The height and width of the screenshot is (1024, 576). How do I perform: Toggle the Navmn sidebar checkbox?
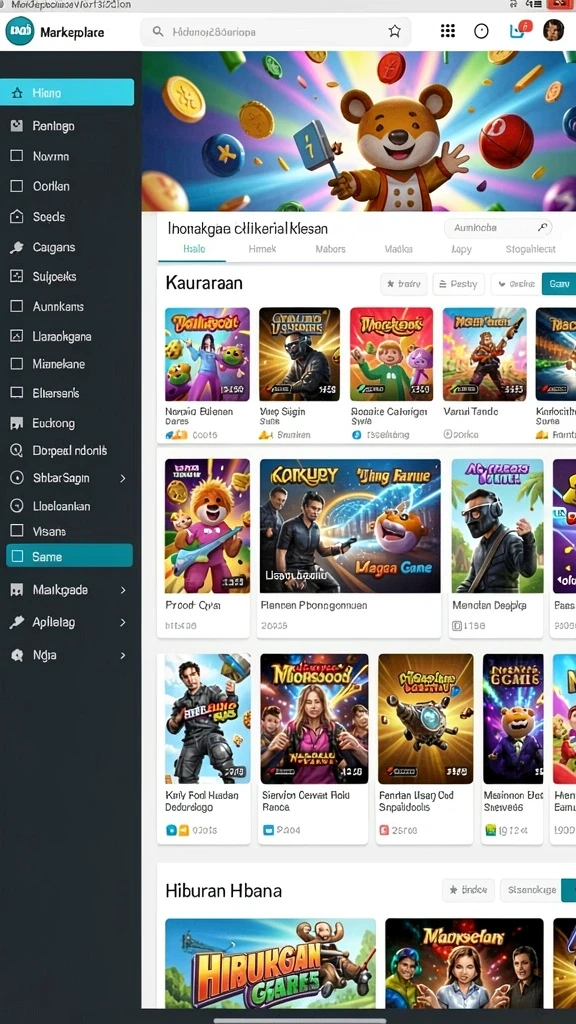pos(17,156)
